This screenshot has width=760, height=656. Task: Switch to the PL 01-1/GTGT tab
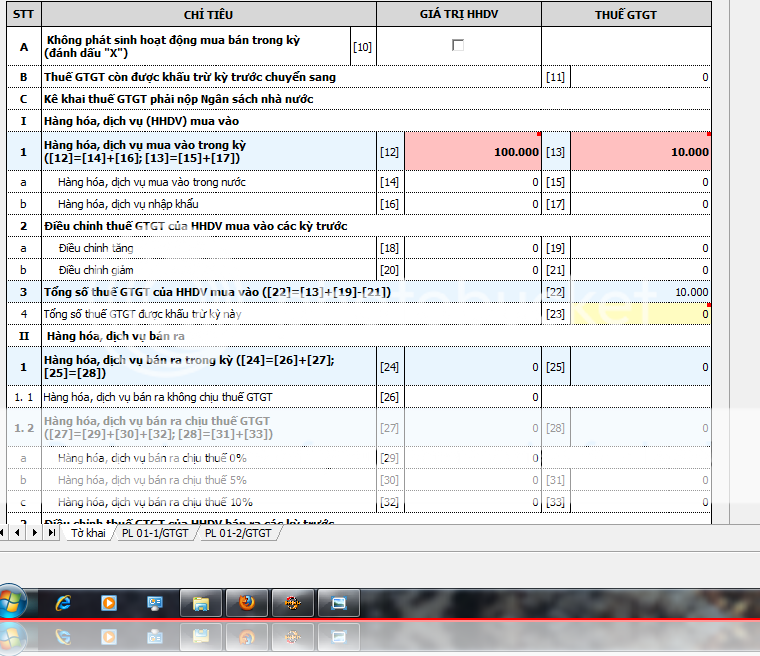(x=155, y=533)
